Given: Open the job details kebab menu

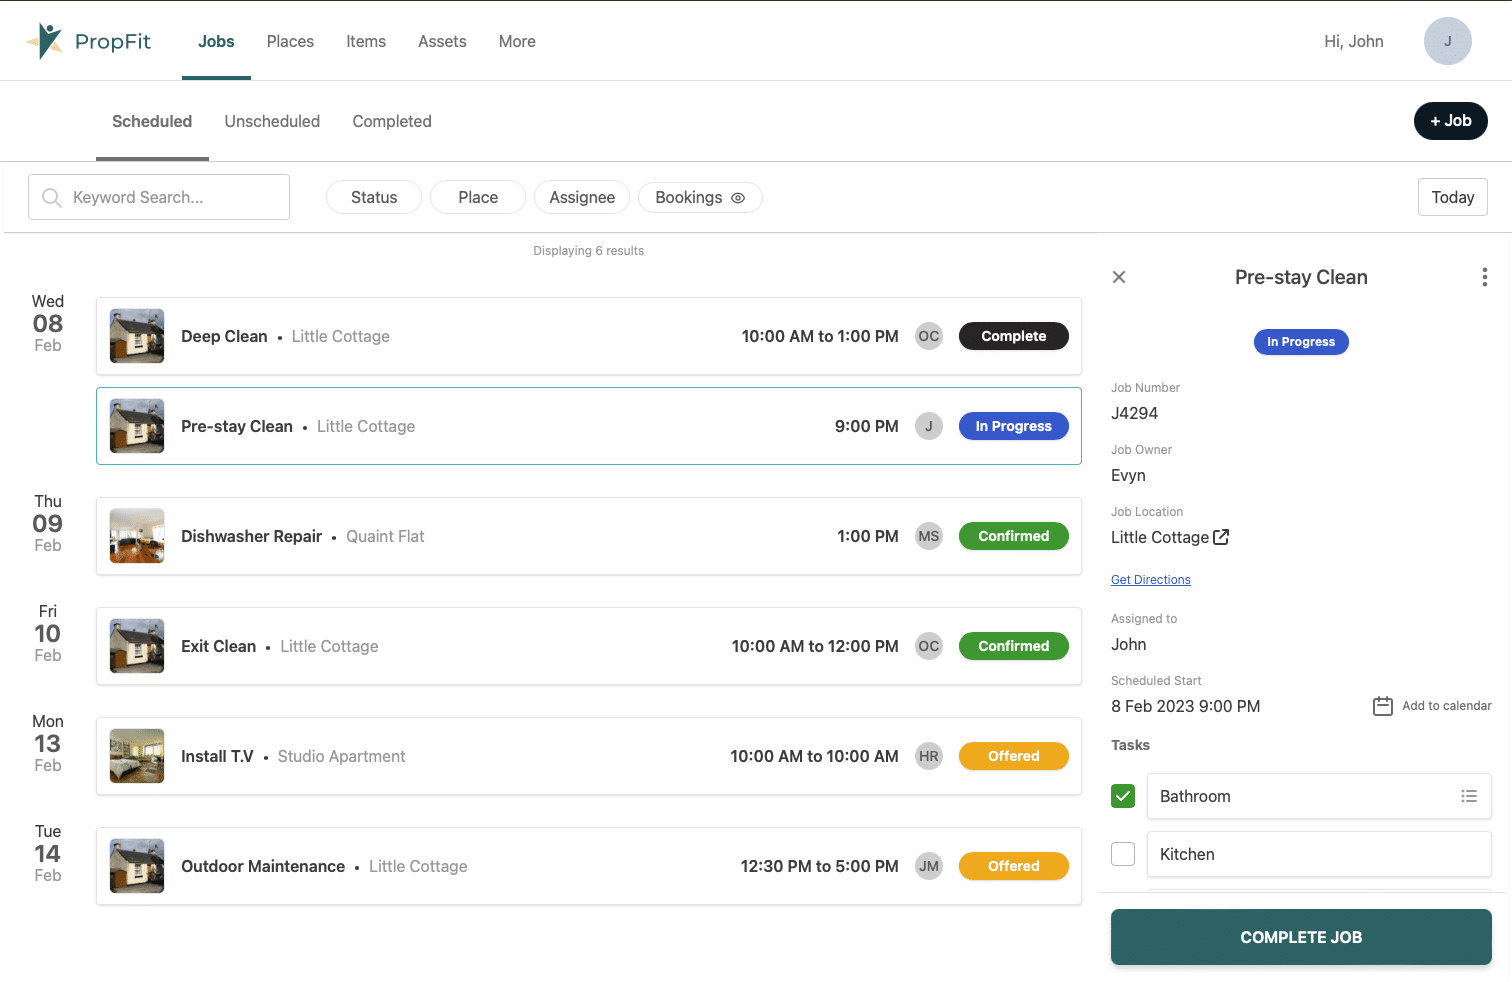Looking at the screenshot, I should 1484,277.
